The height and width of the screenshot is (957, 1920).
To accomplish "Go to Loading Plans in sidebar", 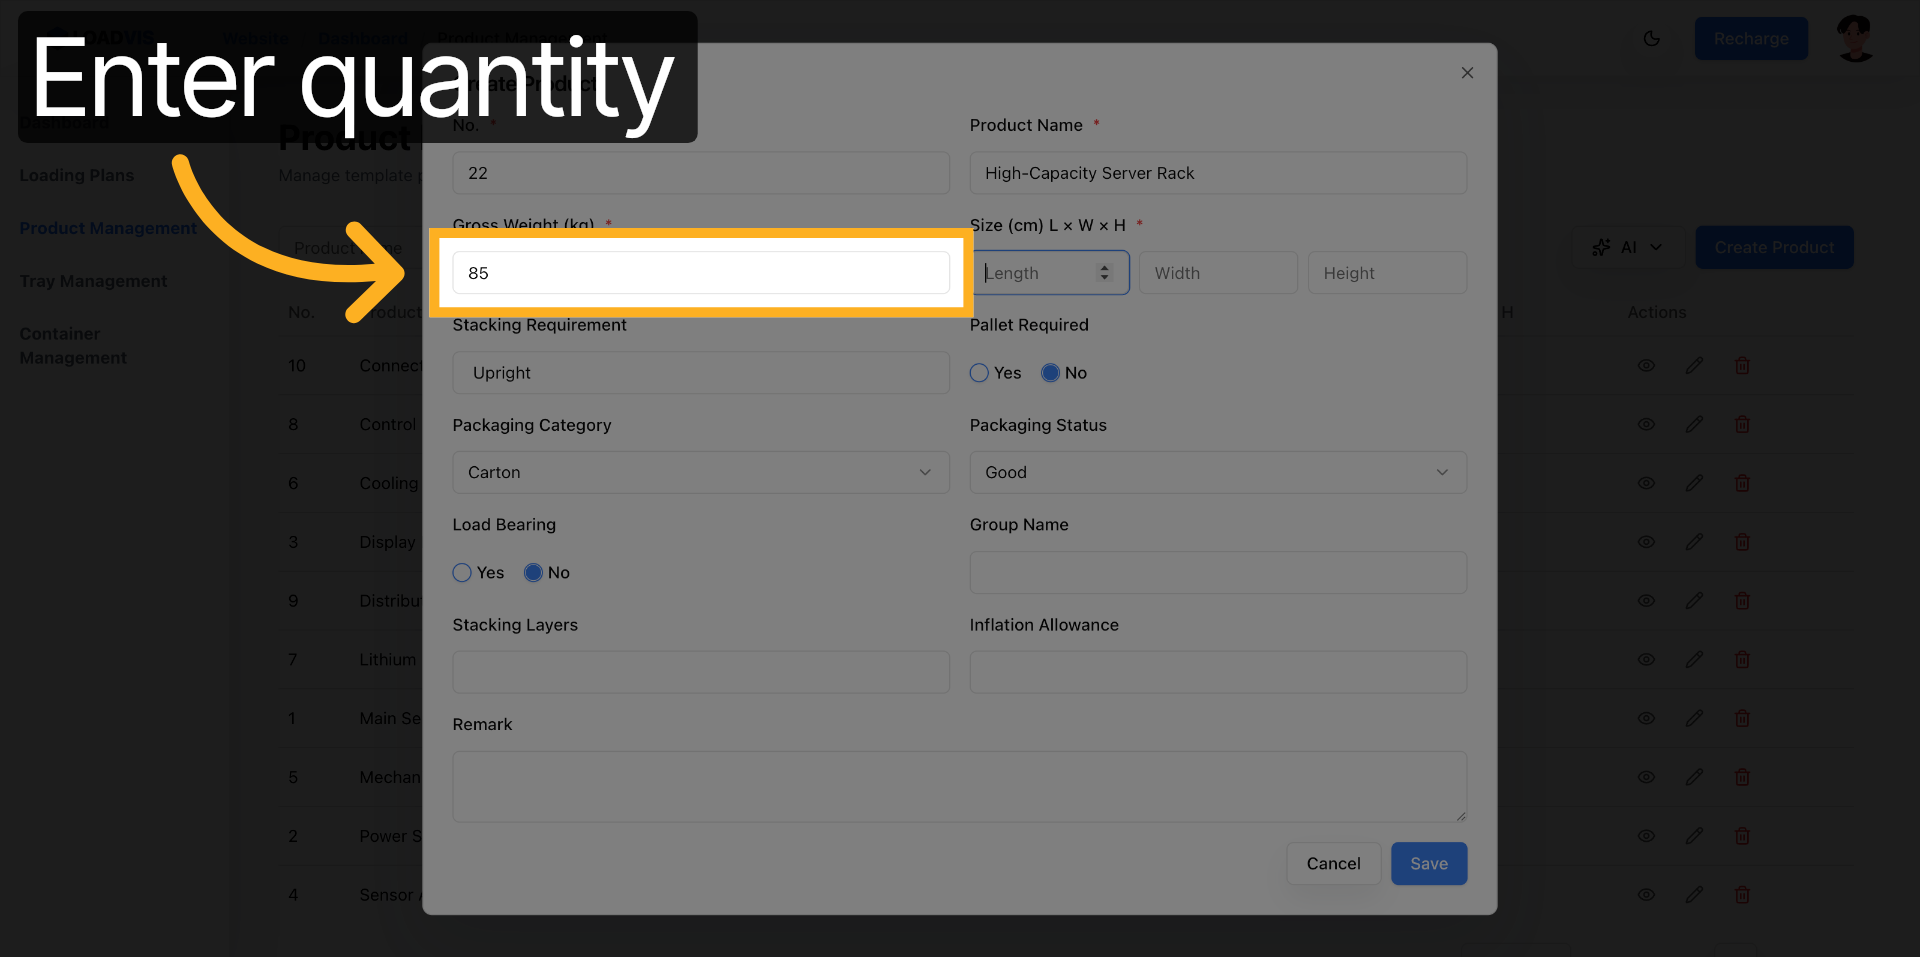I will 77,175.
